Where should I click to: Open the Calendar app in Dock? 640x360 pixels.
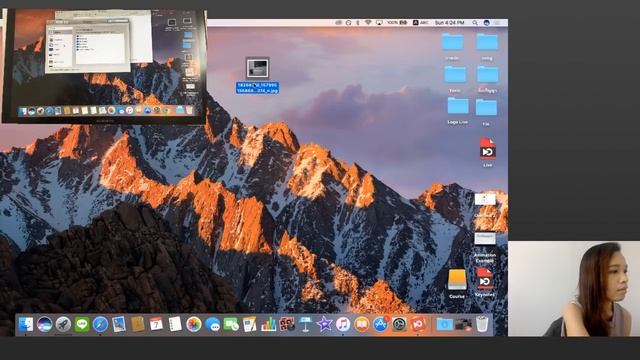pos(156,324)
